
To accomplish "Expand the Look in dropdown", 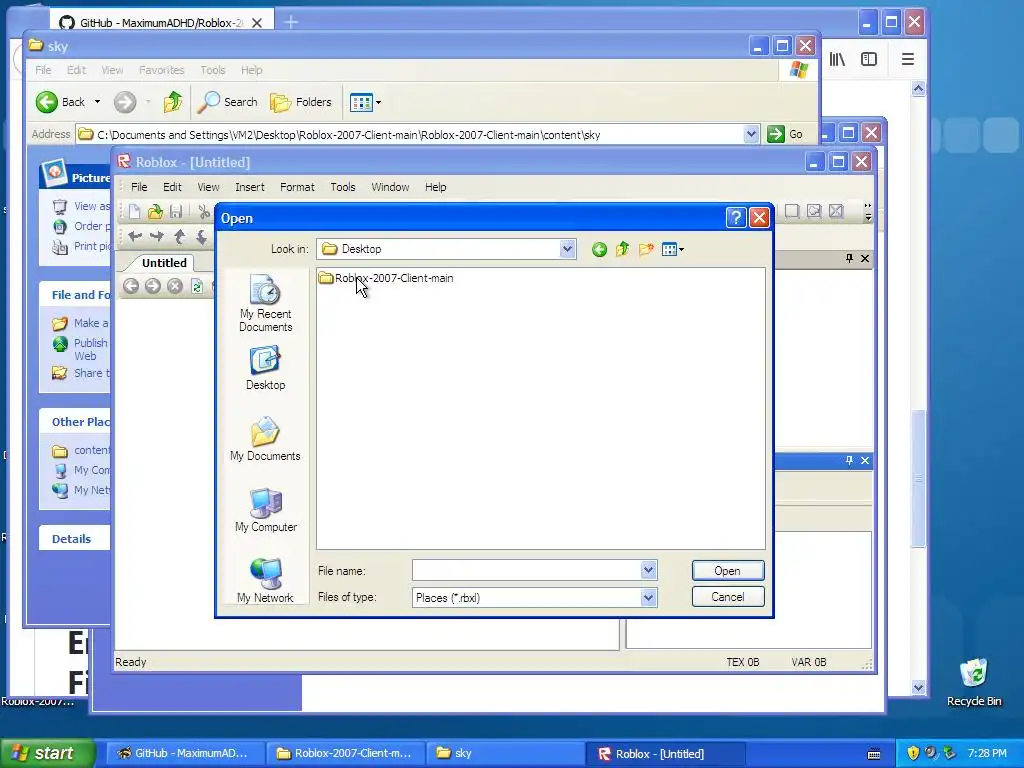I will (567, 249).
